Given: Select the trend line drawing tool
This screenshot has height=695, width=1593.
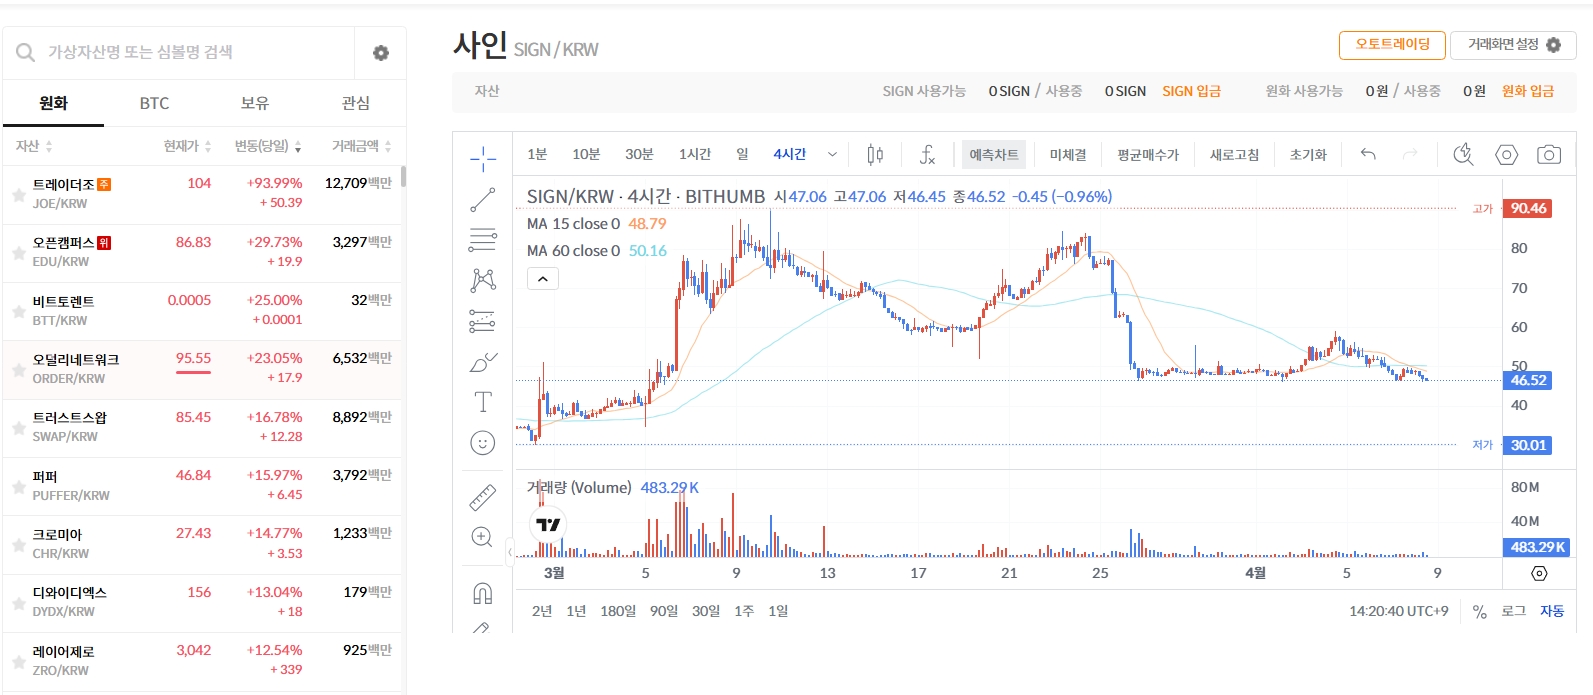Looking at the screenshot, I should 483,199.
